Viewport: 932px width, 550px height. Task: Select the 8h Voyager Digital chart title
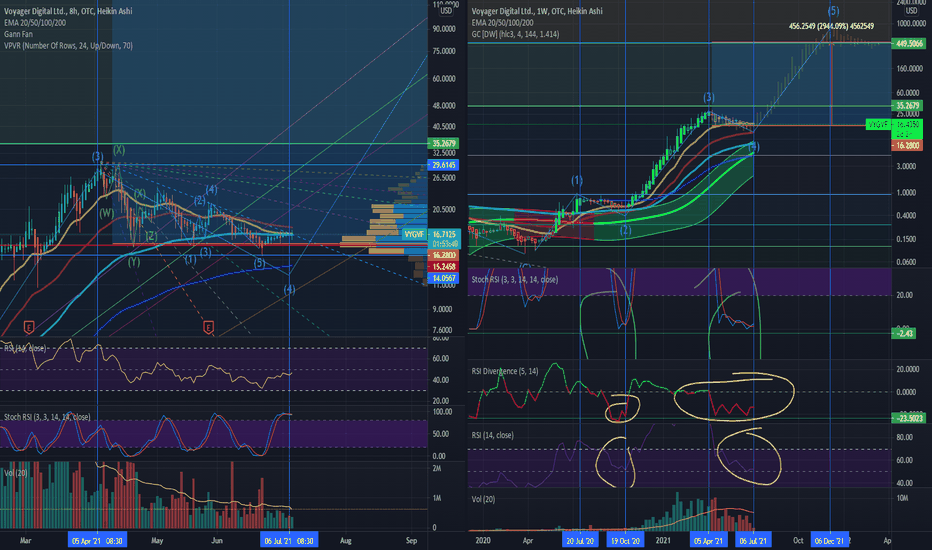tap(68, 11)
